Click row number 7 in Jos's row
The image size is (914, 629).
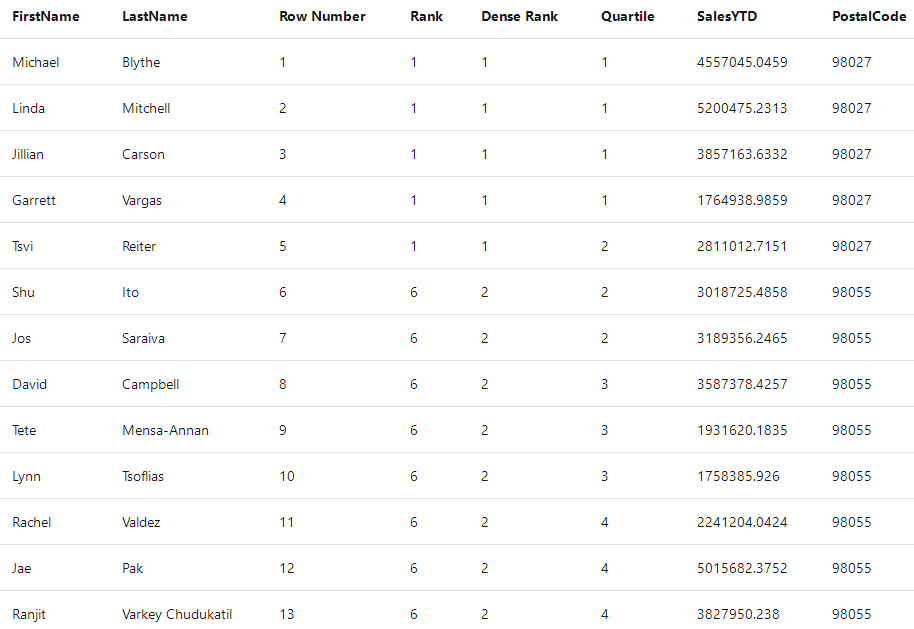283,339
